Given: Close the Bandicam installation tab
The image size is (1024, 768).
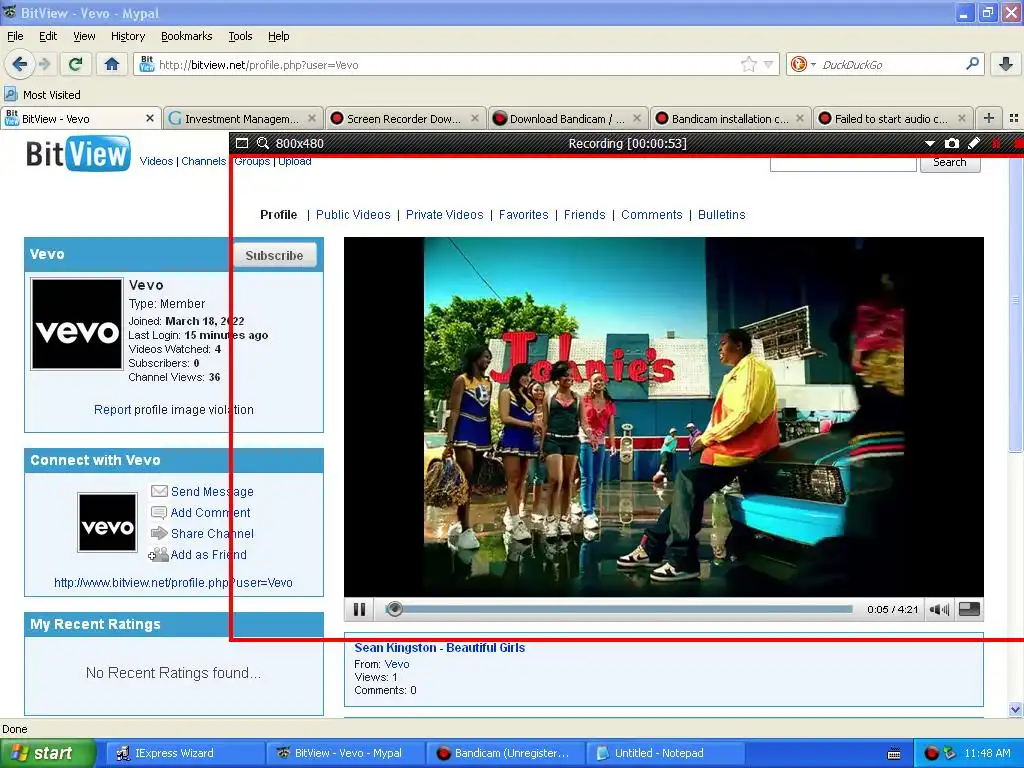Looking at the screenshot, I should 800,118.
